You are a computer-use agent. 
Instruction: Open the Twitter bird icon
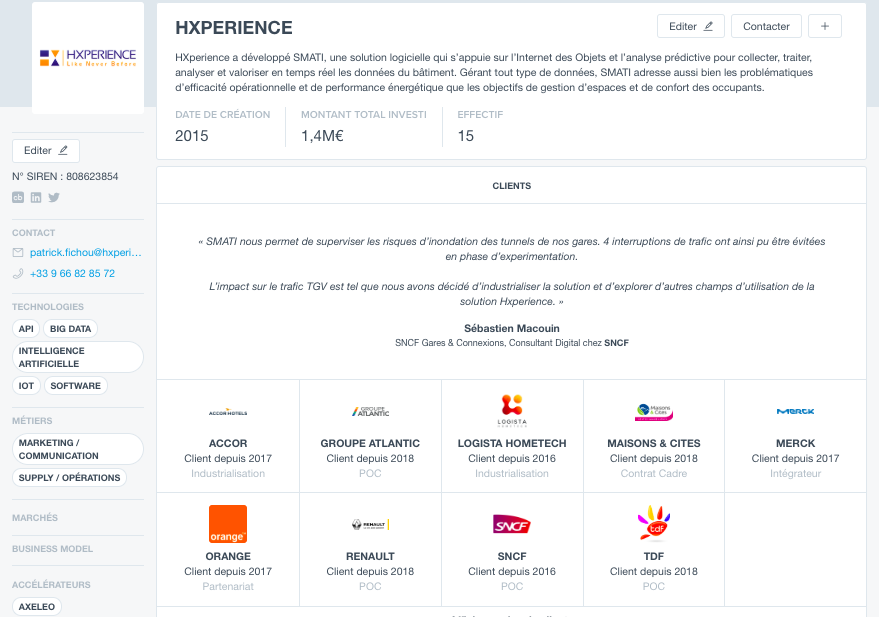click(54, 197)
